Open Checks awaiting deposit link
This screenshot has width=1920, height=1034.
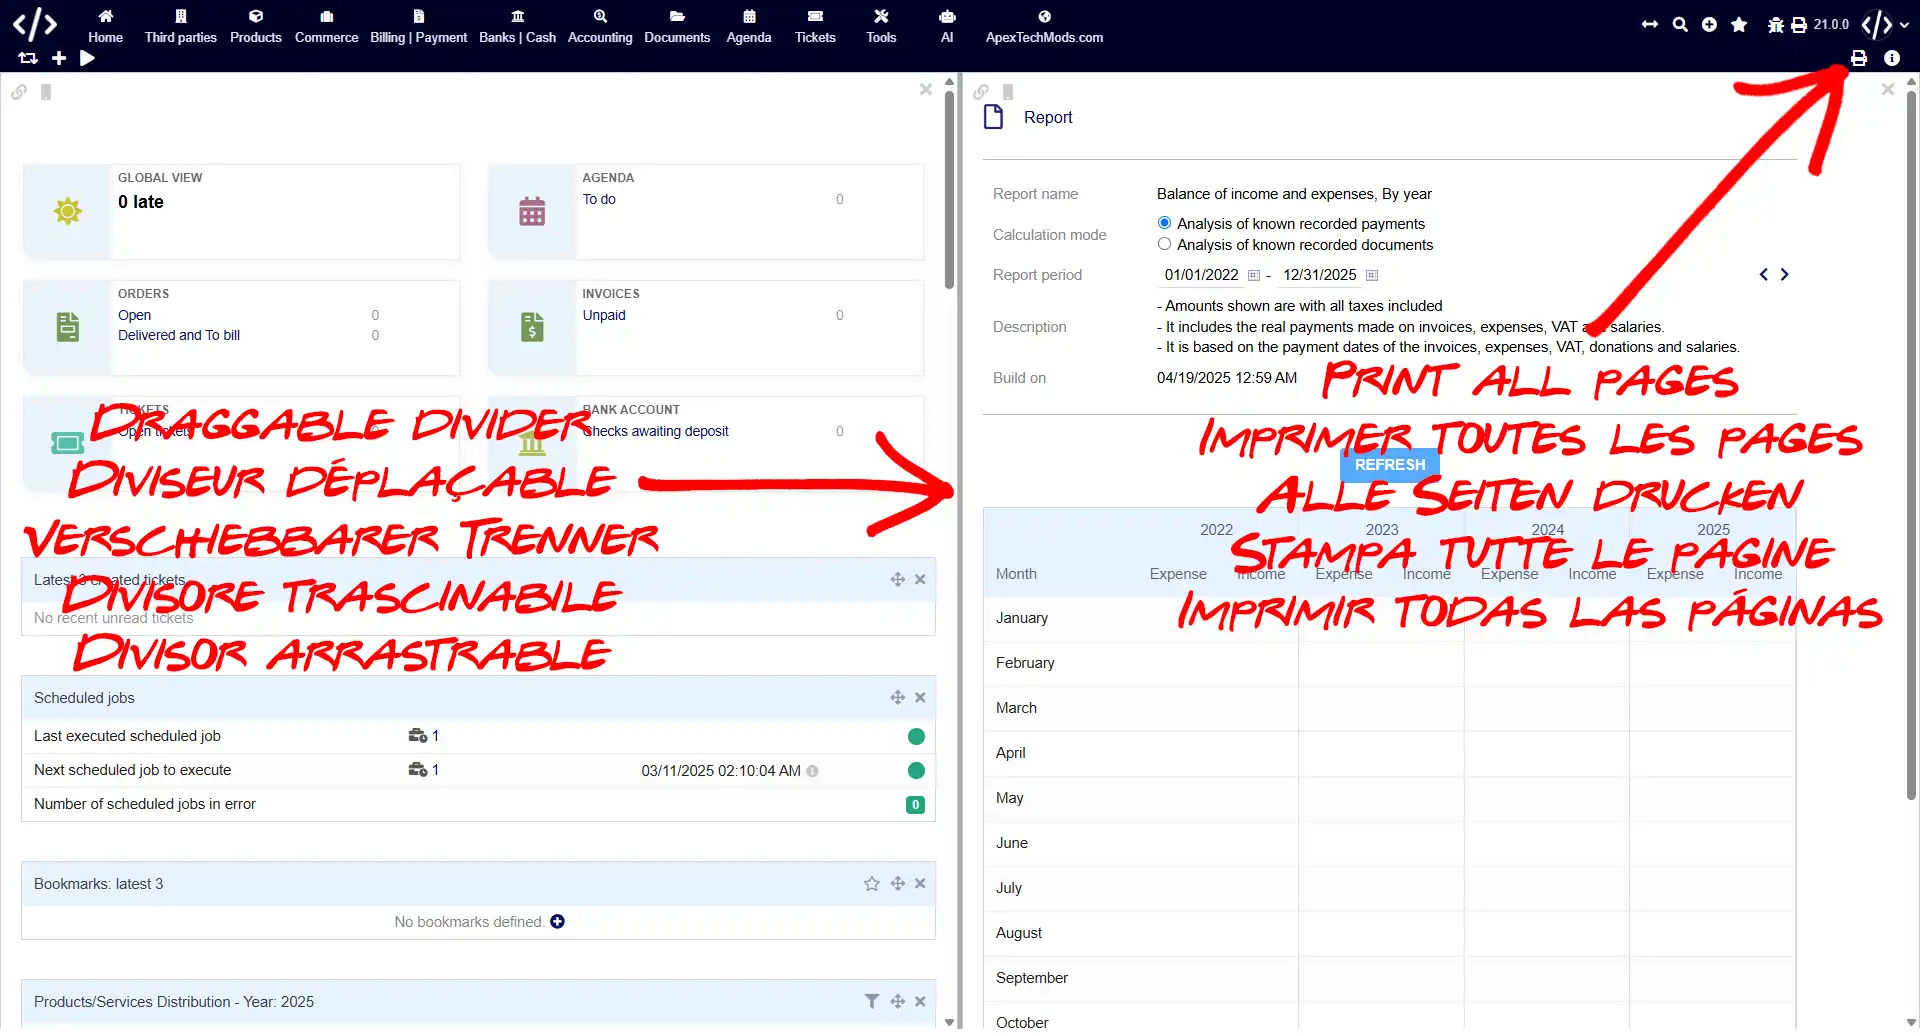(x=656, y=431)
